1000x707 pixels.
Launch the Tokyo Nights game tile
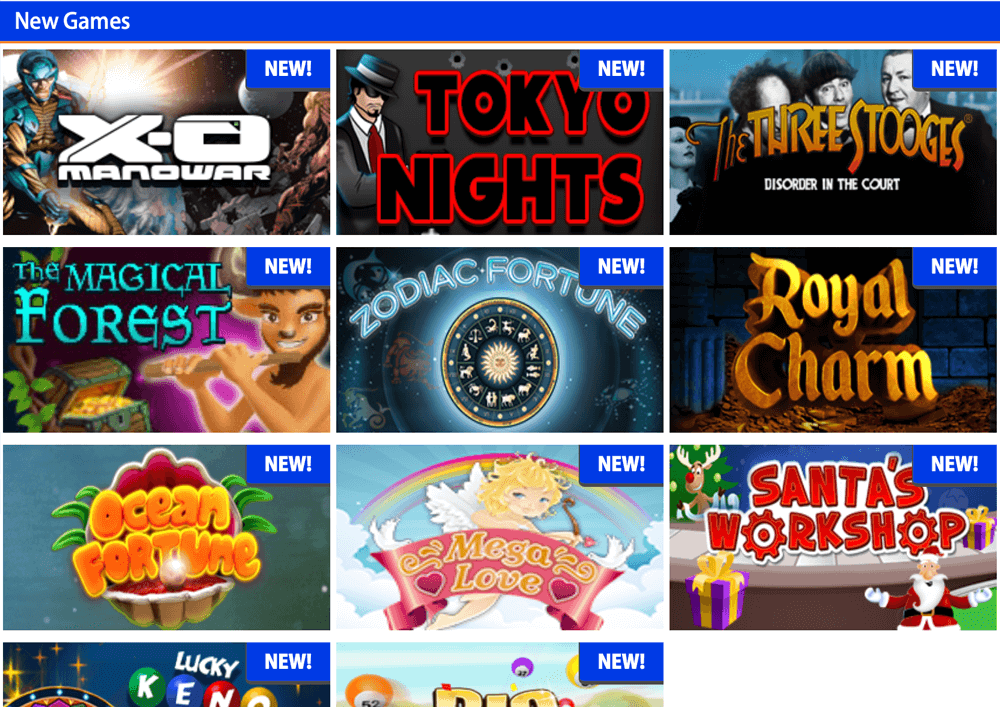coord(499,142)
